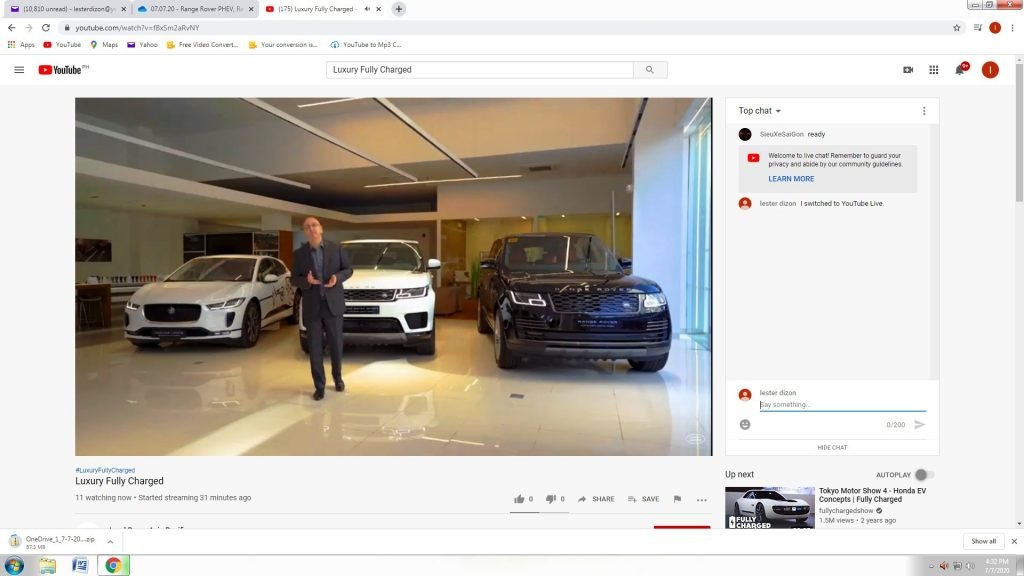Open the Create video camera icon

(908, 70)
